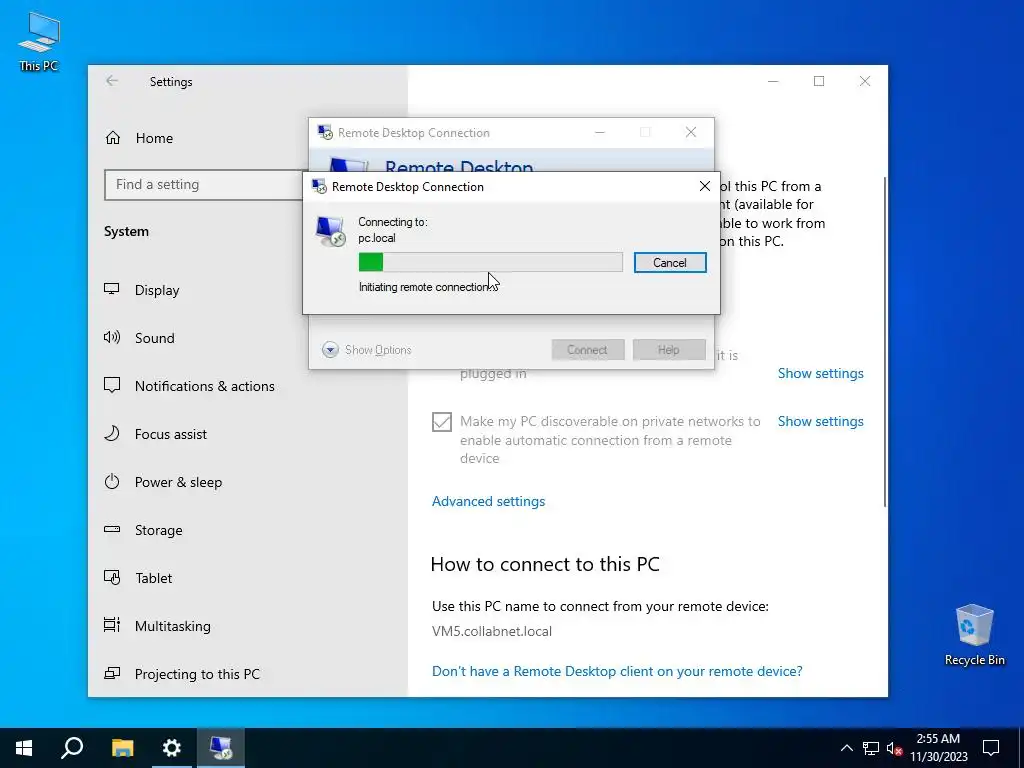
Task: Open the notification center icon
Action: click(x=991, y=748)
